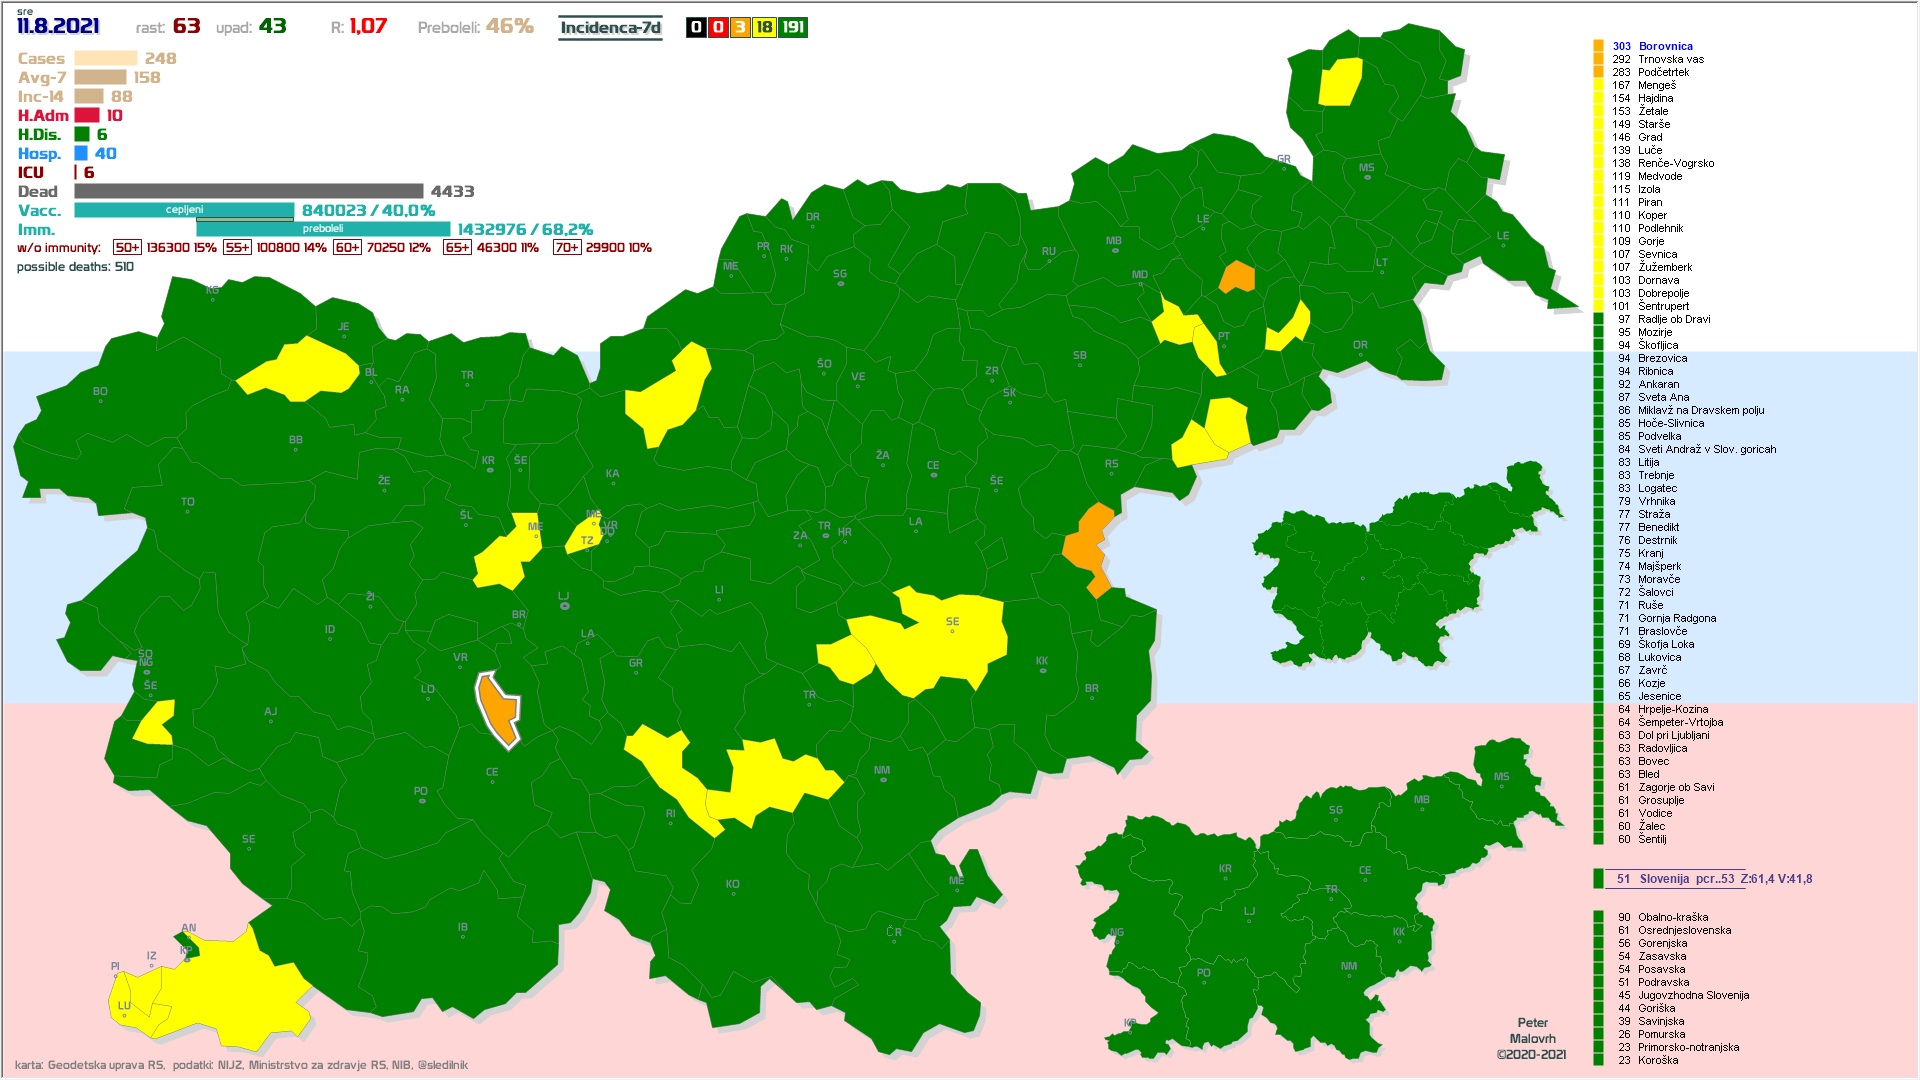Select the 70+ age group box

pyautogui.click(x=567, y=248)
